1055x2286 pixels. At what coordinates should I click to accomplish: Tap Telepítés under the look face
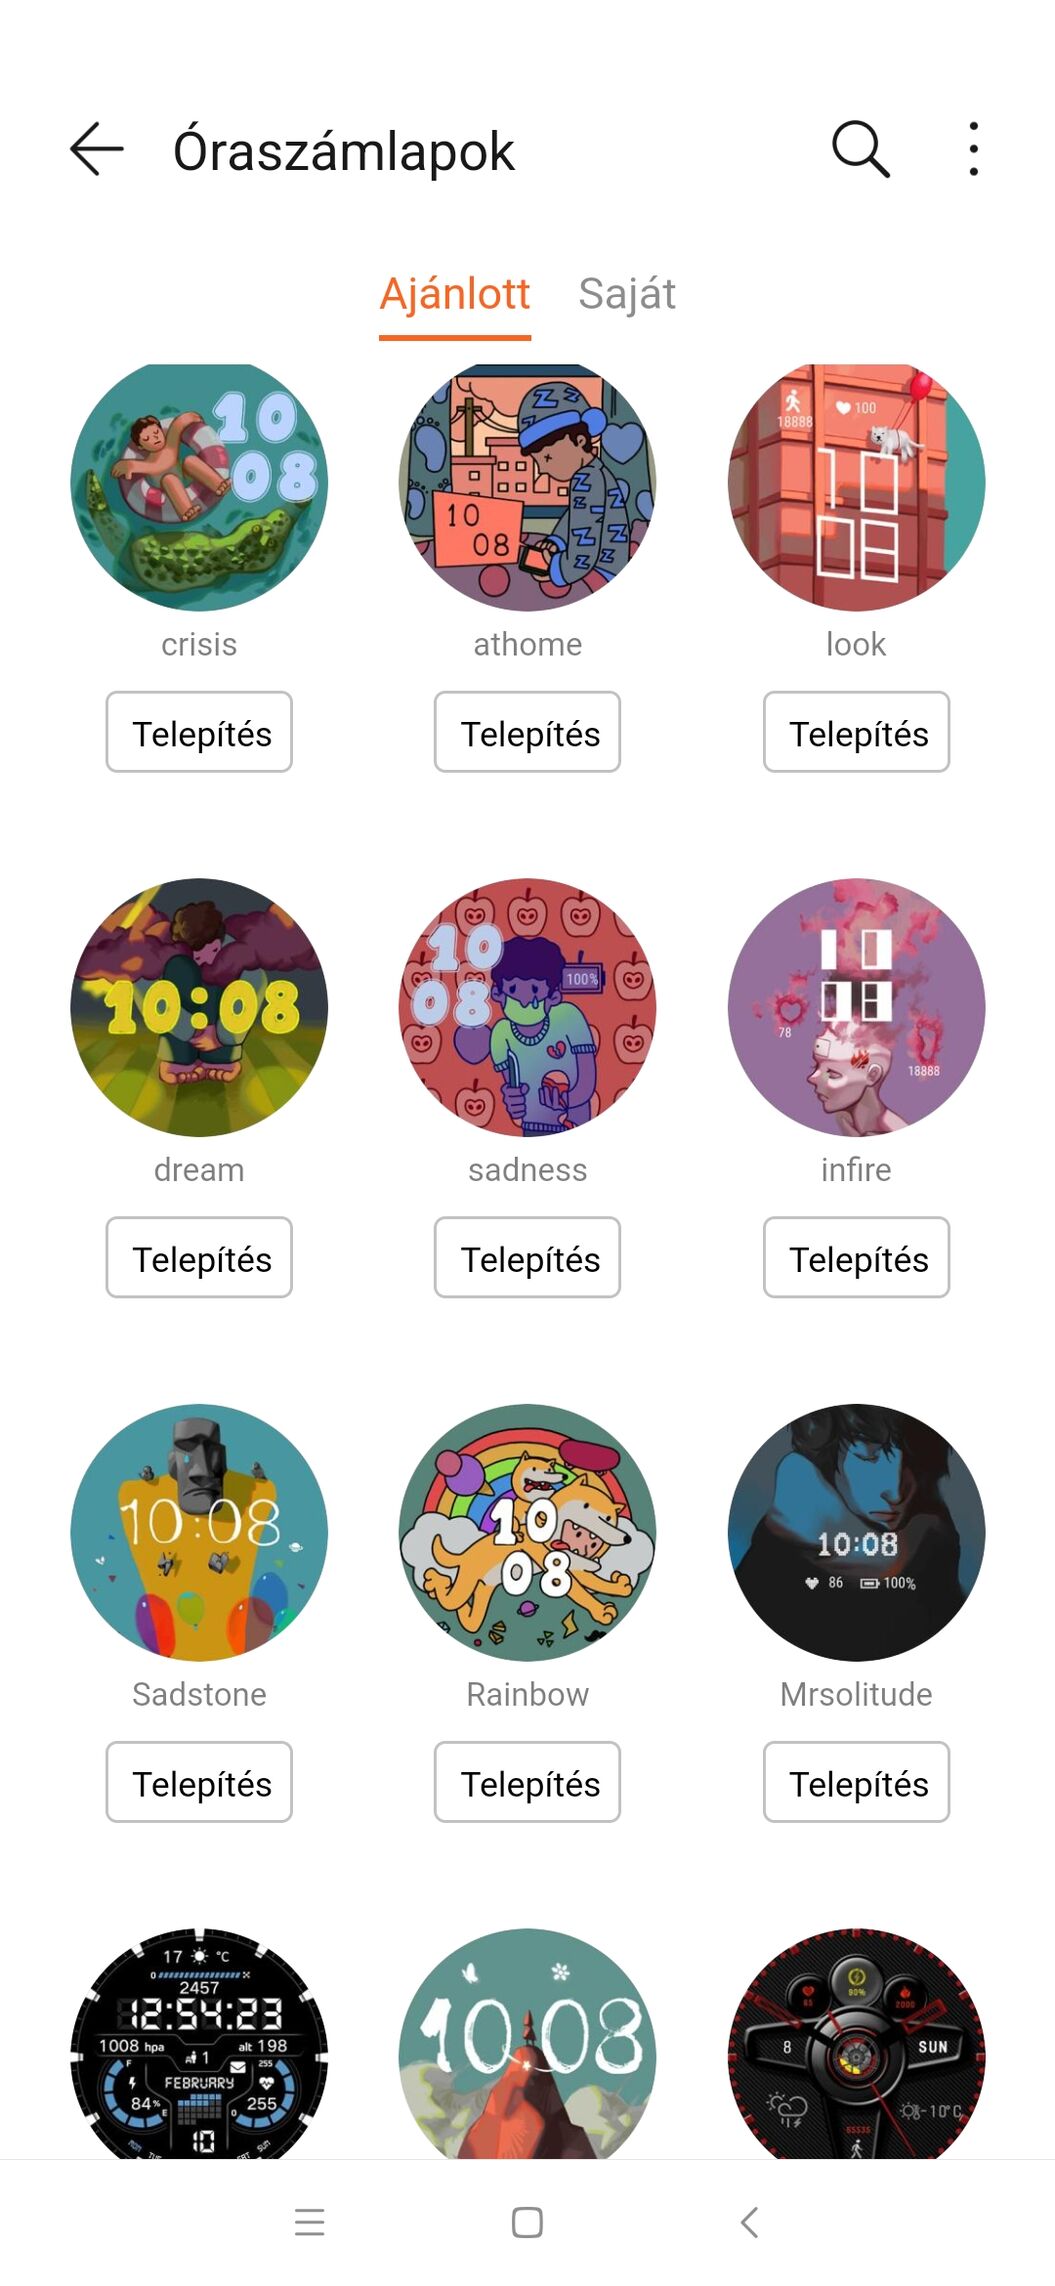click(856, 732)
